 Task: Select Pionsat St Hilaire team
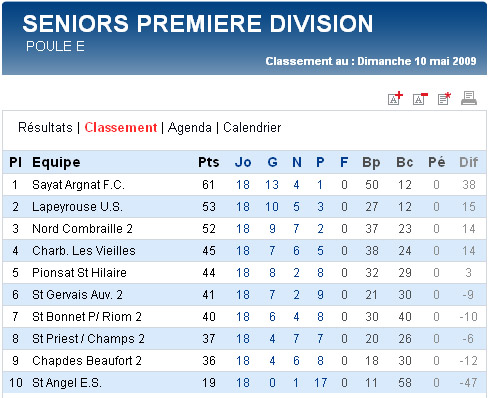(79, 273)
